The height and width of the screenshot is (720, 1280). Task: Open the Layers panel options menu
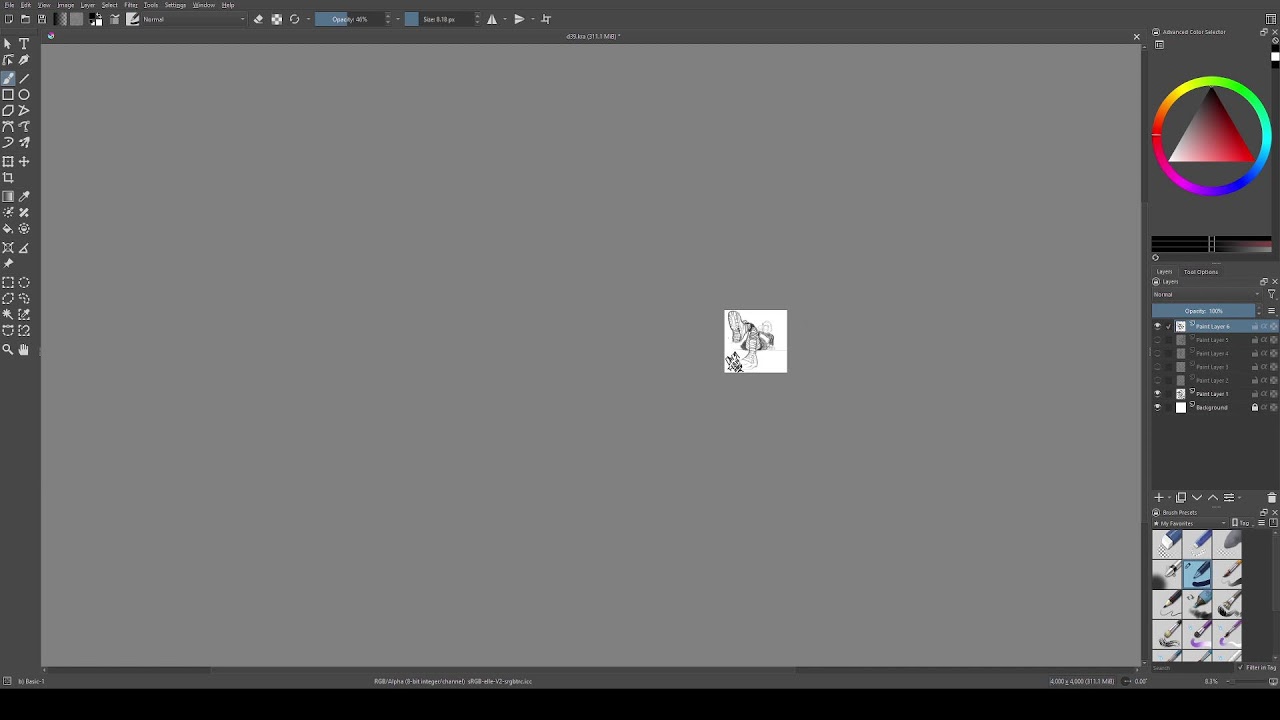pyautogui.click(x=1272, y=311)
